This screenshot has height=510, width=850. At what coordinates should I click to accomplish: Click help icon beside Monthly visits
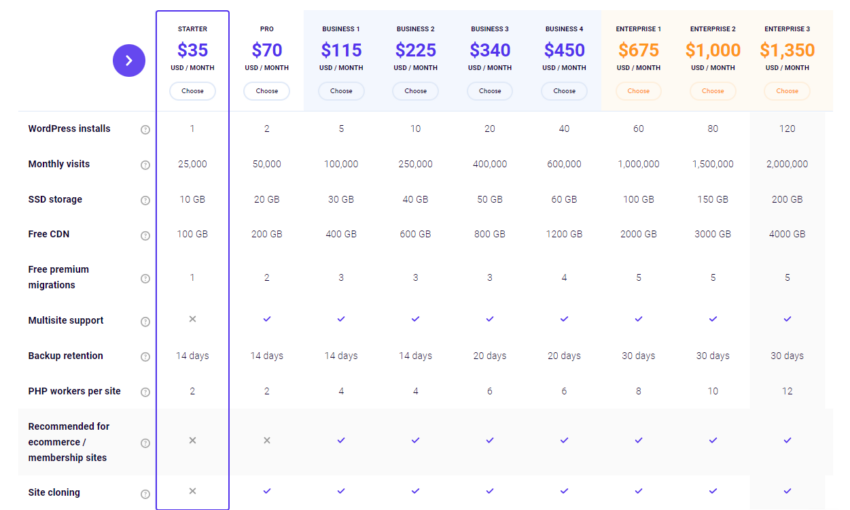(x=145, y=165)
